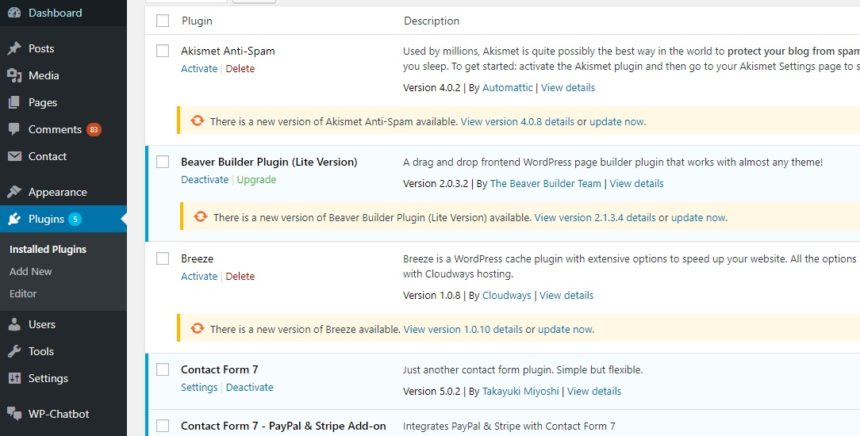Open the Media library icon

pos(14,75)
